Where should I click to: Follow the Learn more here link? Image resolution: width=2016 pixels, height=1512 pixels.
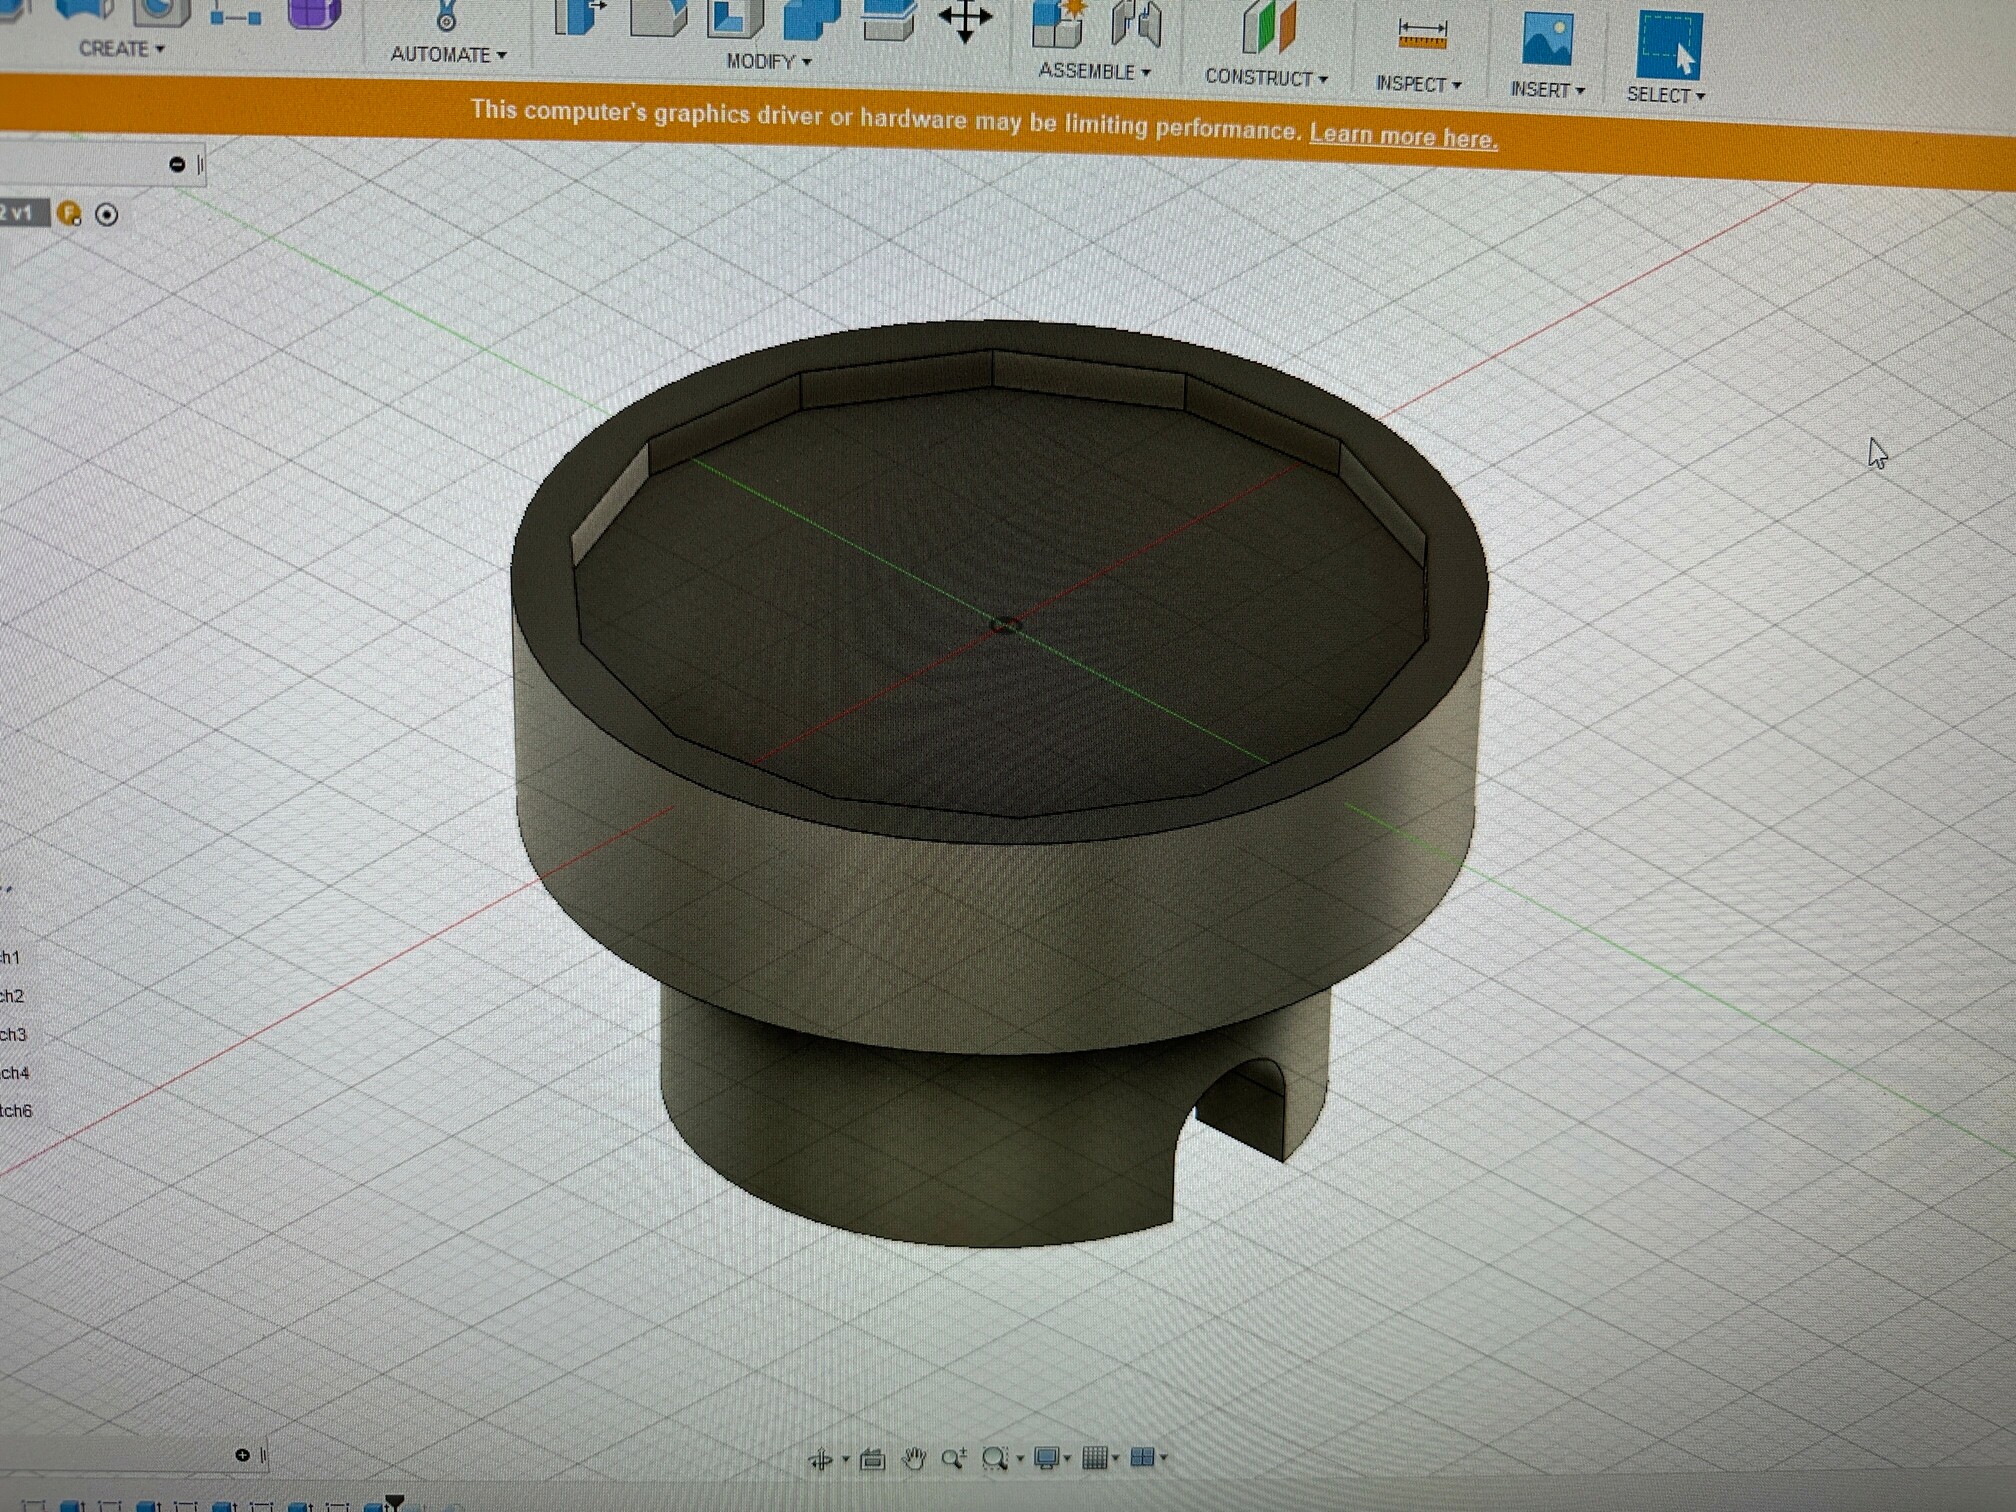1403,136
